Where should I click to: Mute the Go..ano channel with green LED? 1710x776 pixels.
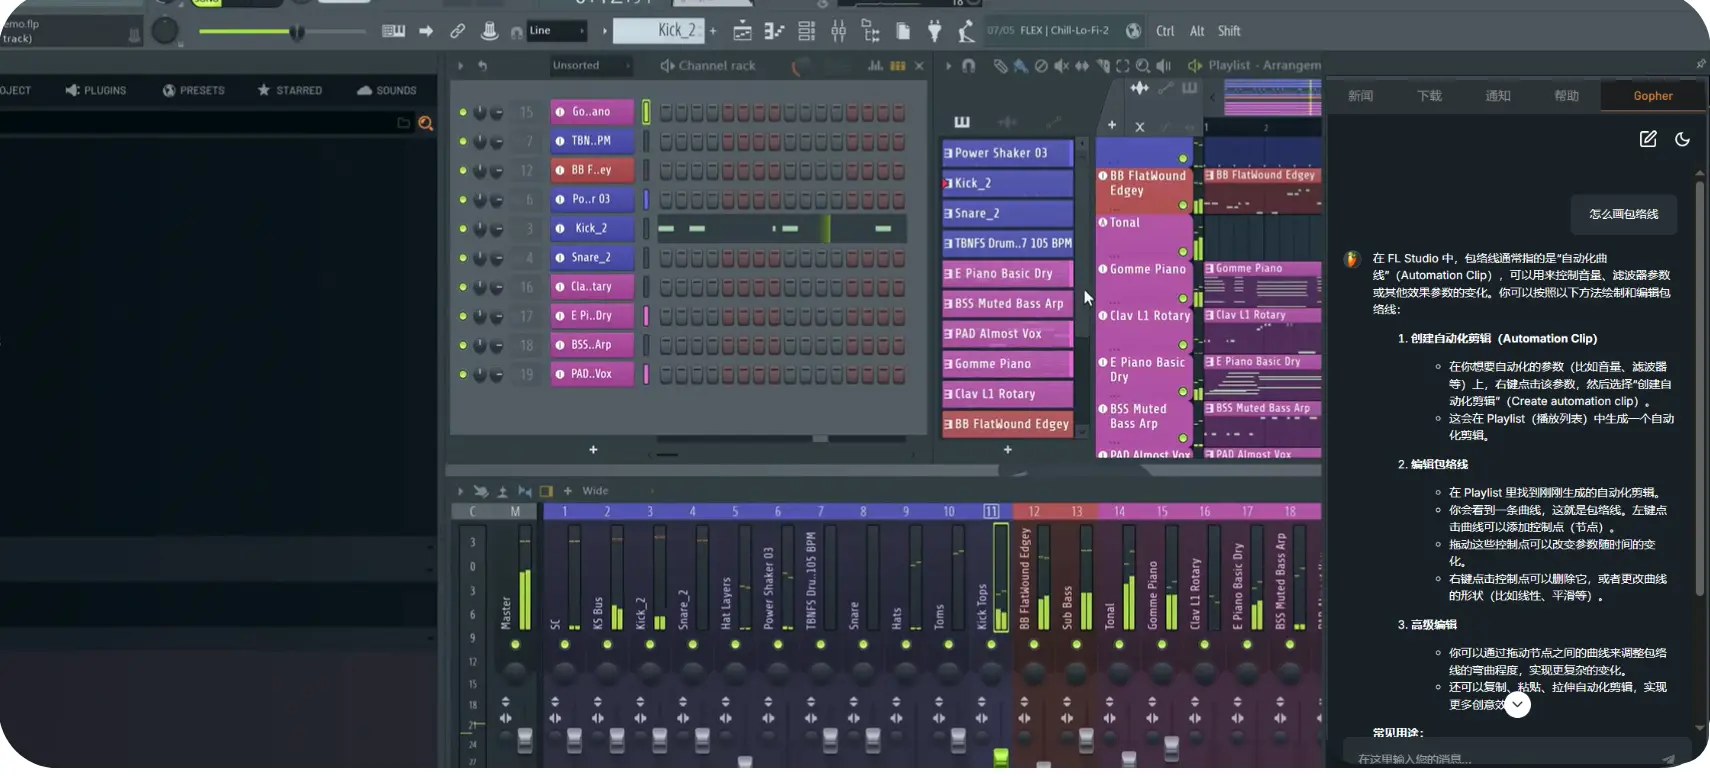(x=462, y=112)
